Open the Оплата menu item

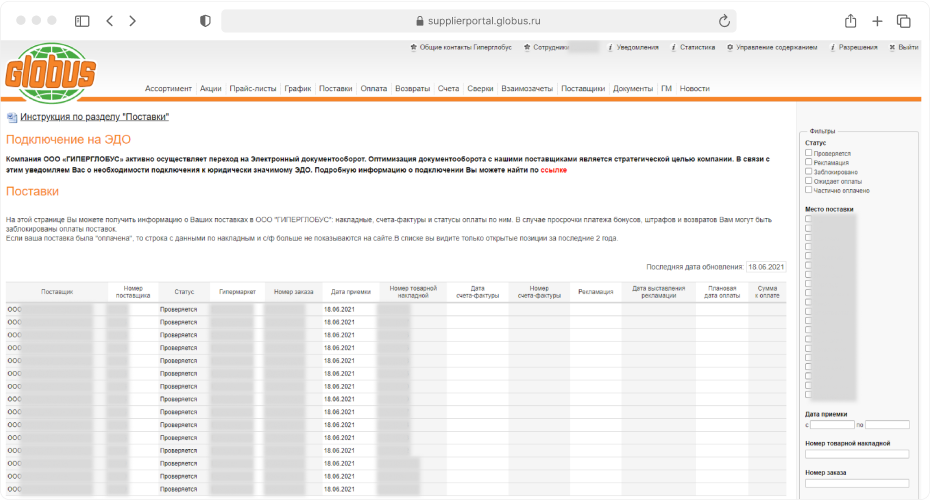click(x=374, y=88)
